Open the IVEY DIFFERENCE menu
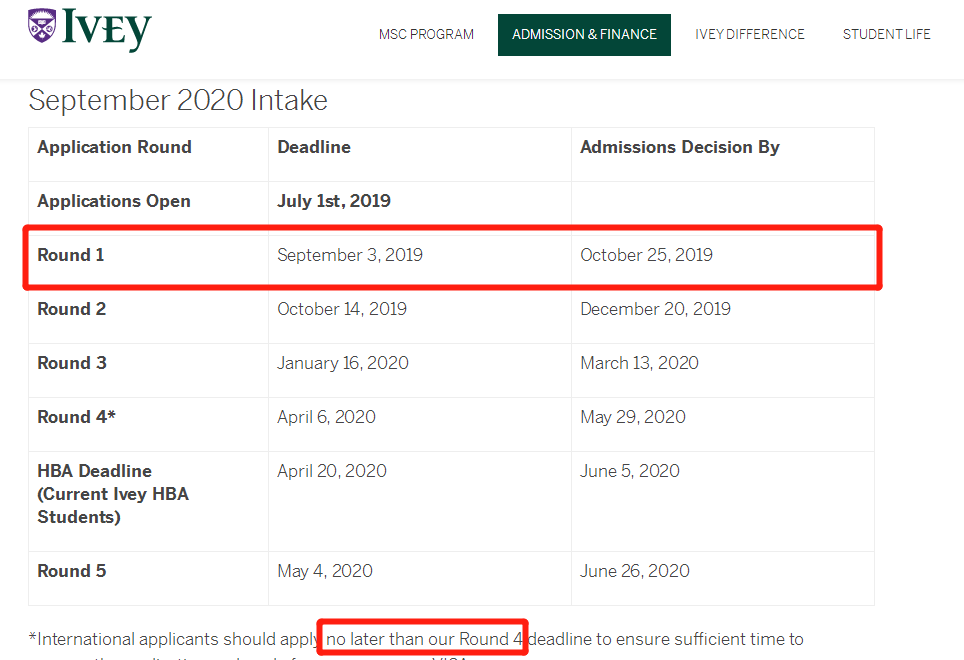 749,34
